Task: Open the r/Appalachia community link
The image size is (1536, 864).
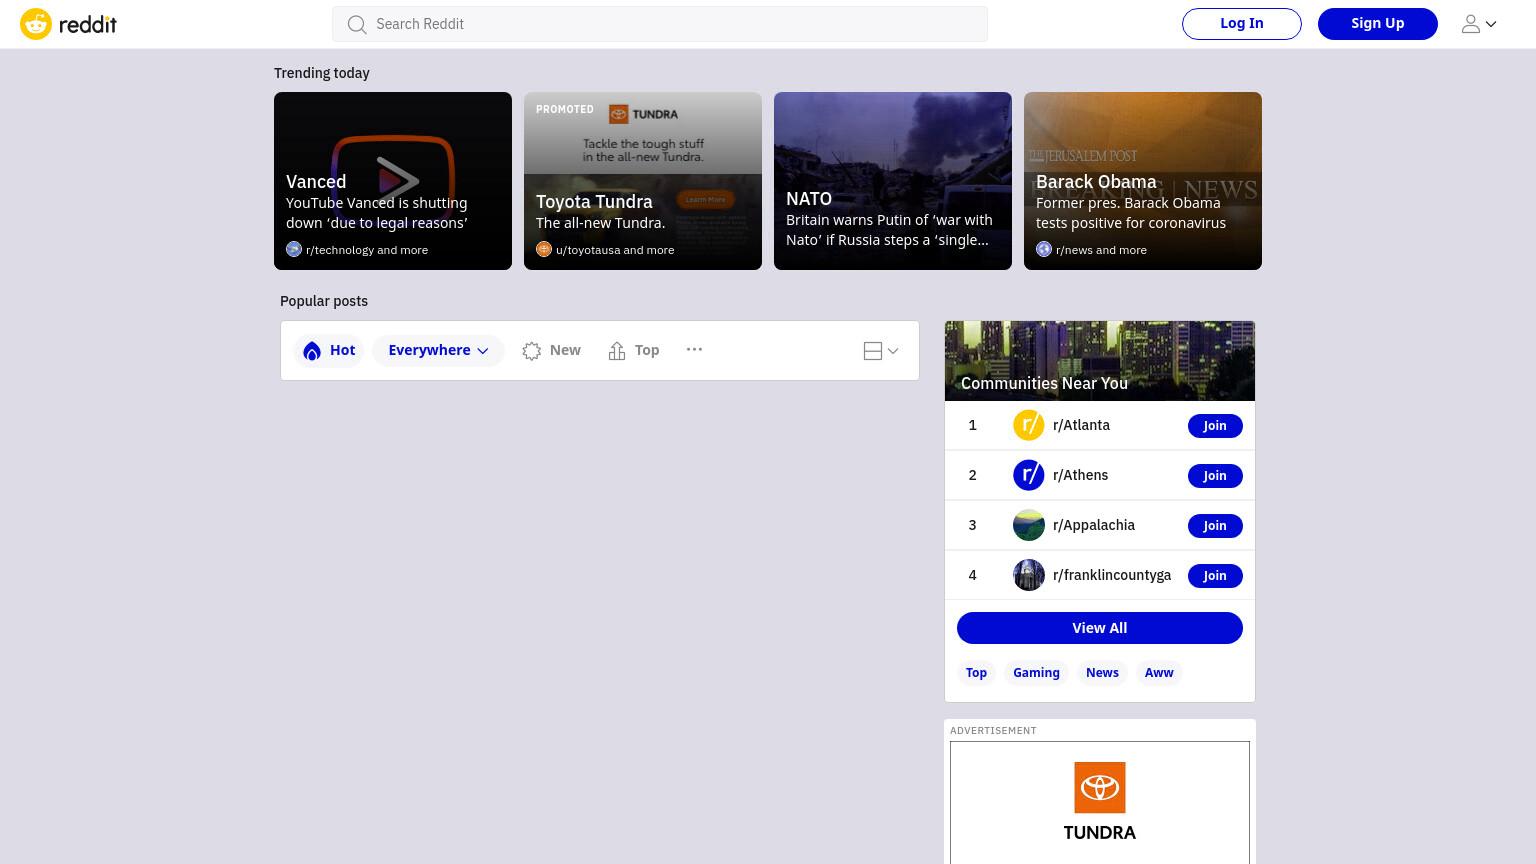Action: point(1094,525)
